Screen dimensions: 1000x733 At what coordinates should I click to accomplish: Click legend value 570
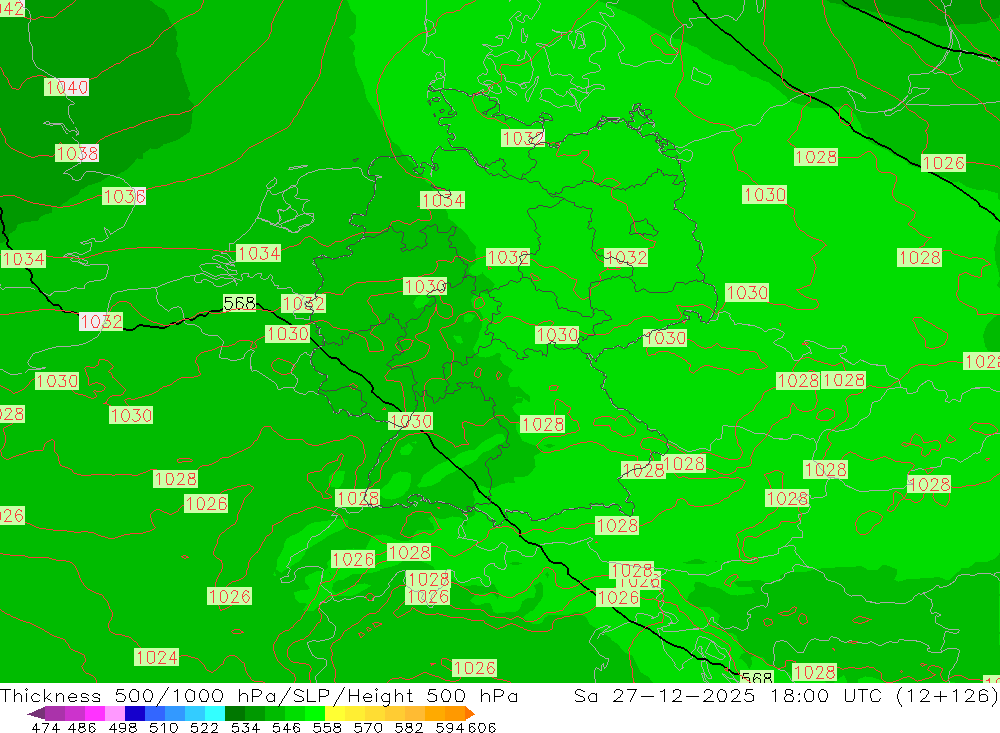368,727
